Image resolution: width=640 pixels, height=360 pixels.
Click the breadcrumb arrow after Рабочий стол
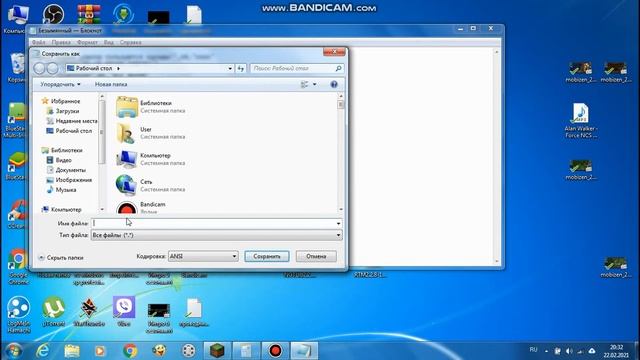pos(118,69)
